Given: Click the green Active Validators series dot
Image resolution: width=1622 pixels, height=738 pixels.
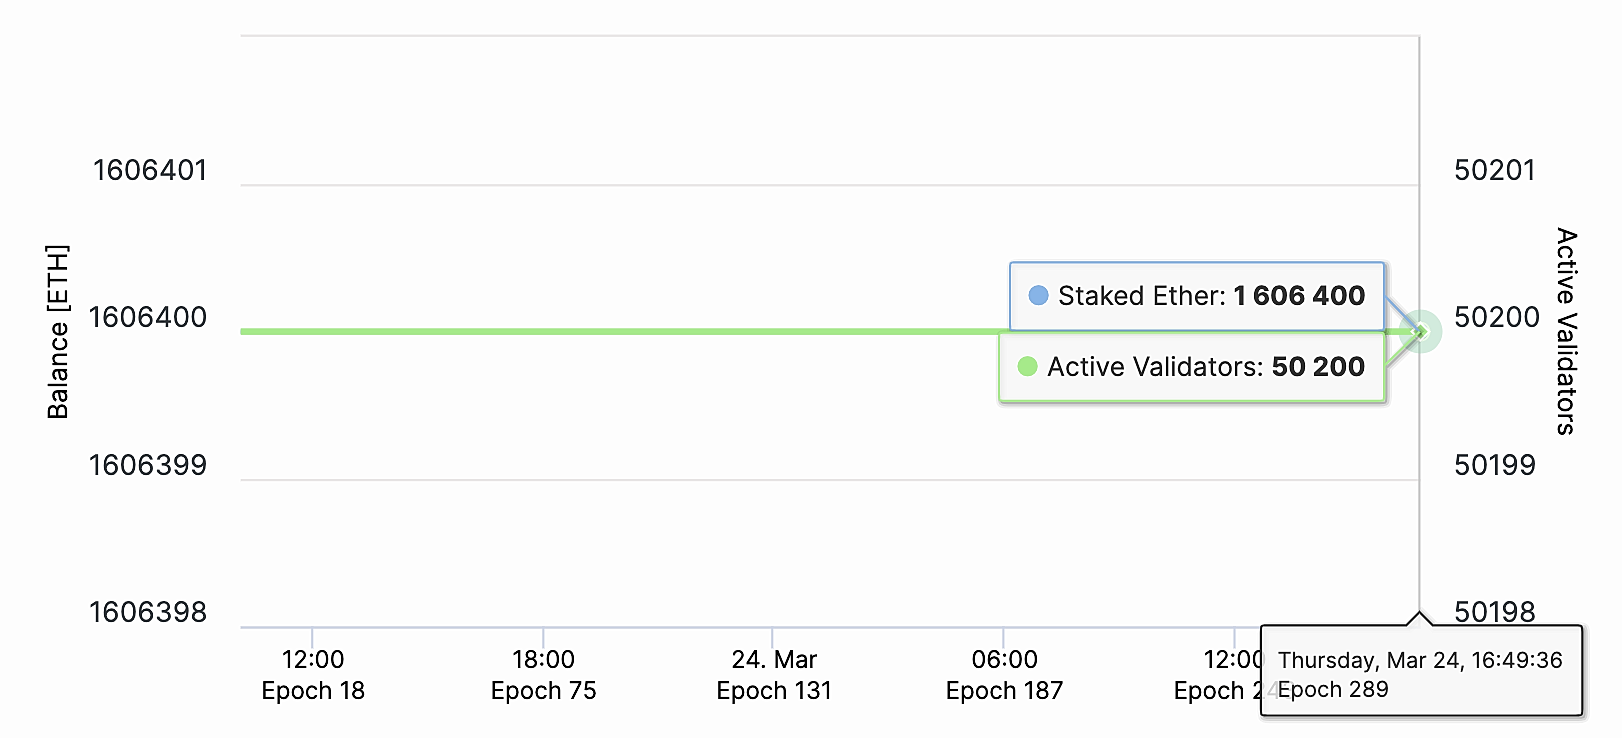Looking at the screenshot, I should point(1027,367).
